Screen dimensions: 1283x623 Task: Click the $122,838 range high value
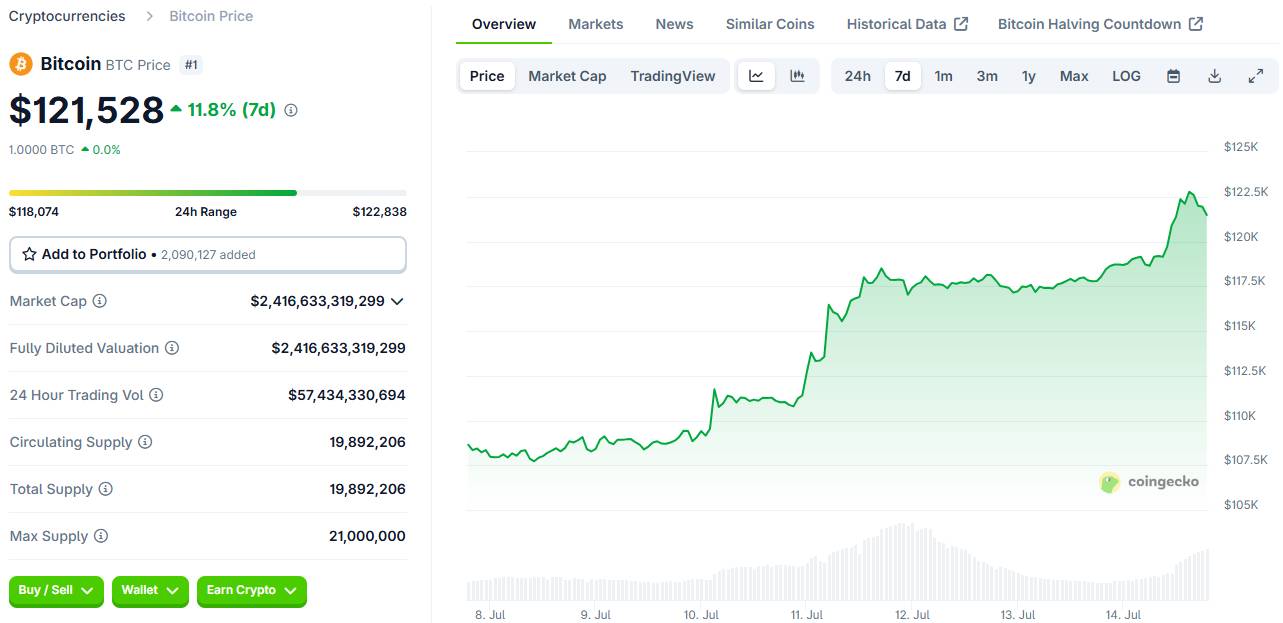pyautogui.click(x=380, y=212)
